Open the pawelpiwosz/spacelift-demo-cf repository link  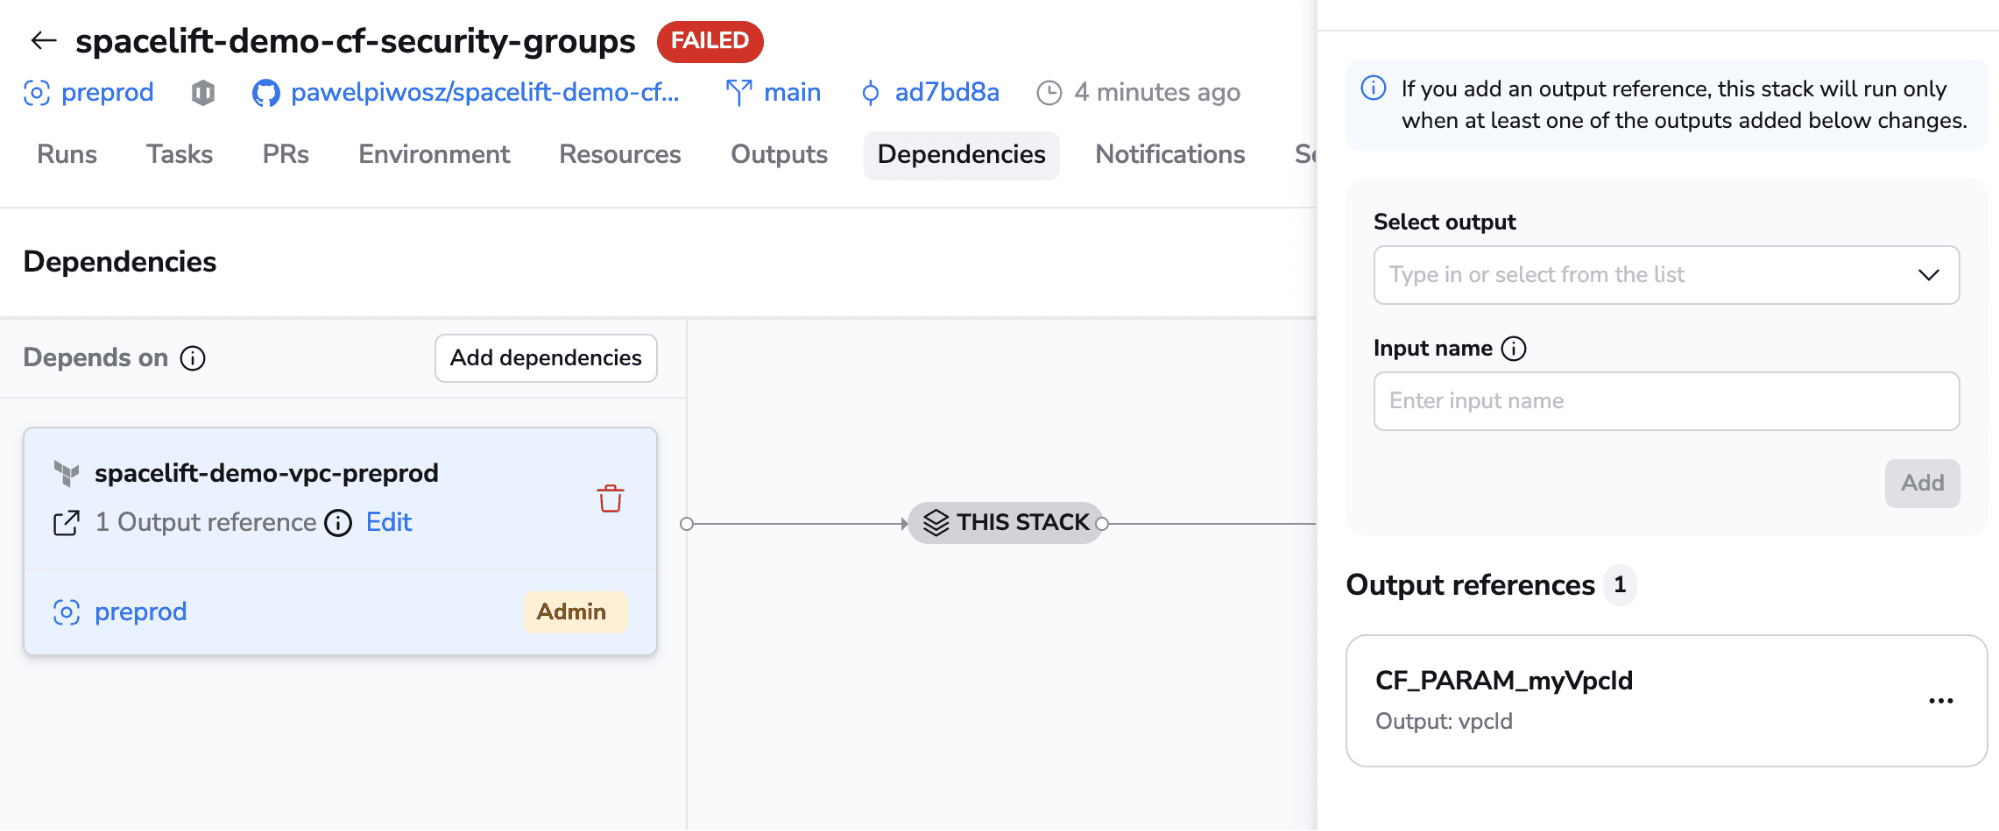(484, 92)
